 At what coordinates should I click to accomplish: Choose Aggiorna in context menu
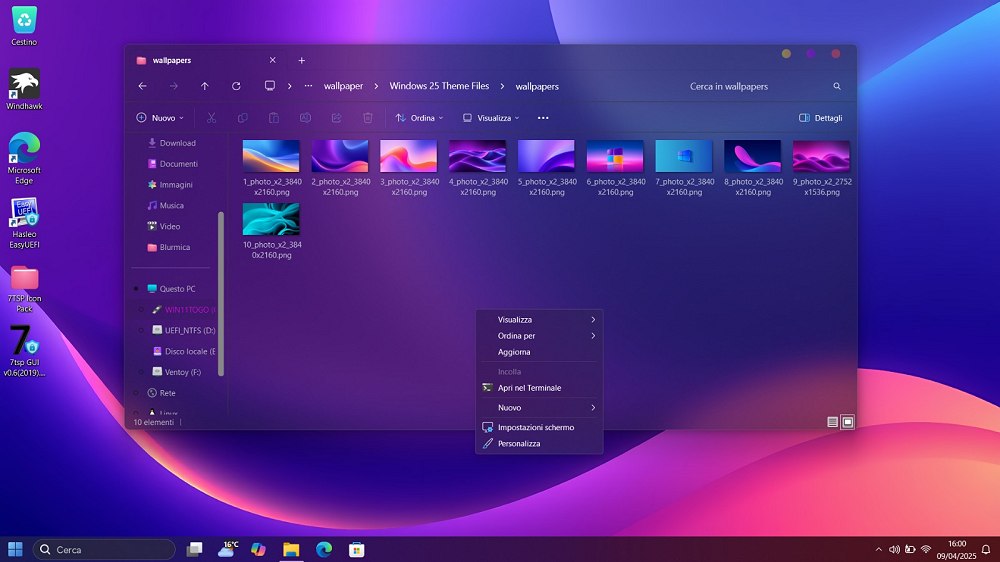coord(540,352)
